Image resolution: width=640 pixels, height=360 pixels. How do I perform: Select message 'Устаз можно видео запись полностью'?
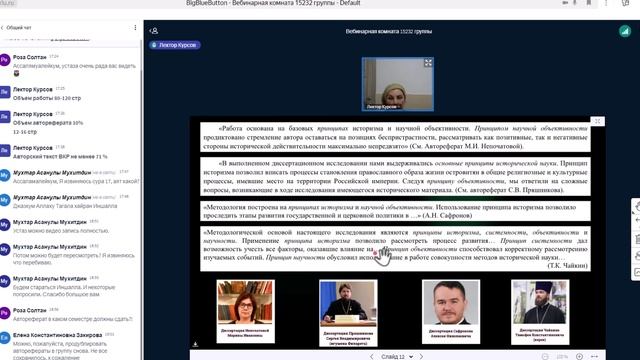pyautogui.click(x=61, y=231)
